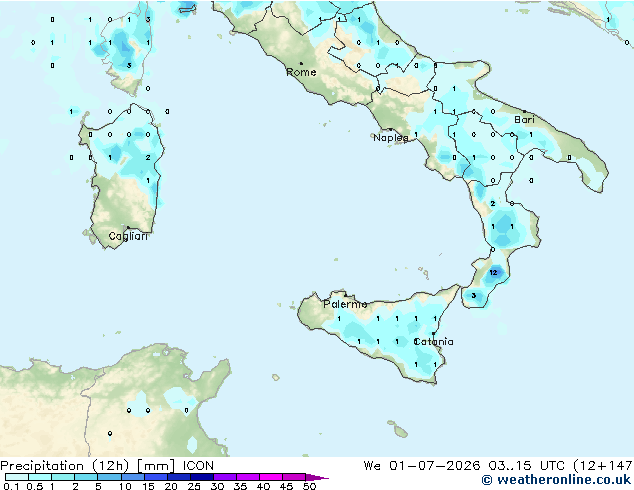634x490 pixels.
Task: Click the Bari city label
Action: point(524,120)
